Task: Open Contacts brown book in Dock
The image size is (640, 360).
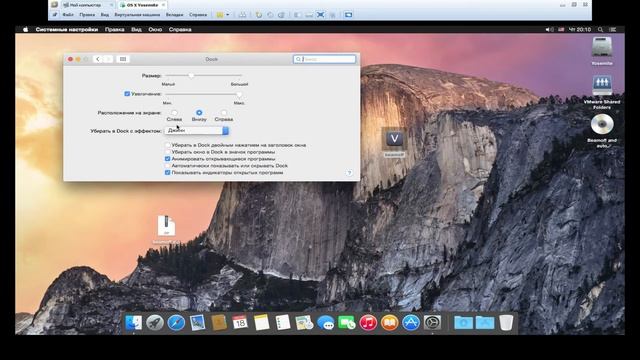Action: tap(219, 323)
